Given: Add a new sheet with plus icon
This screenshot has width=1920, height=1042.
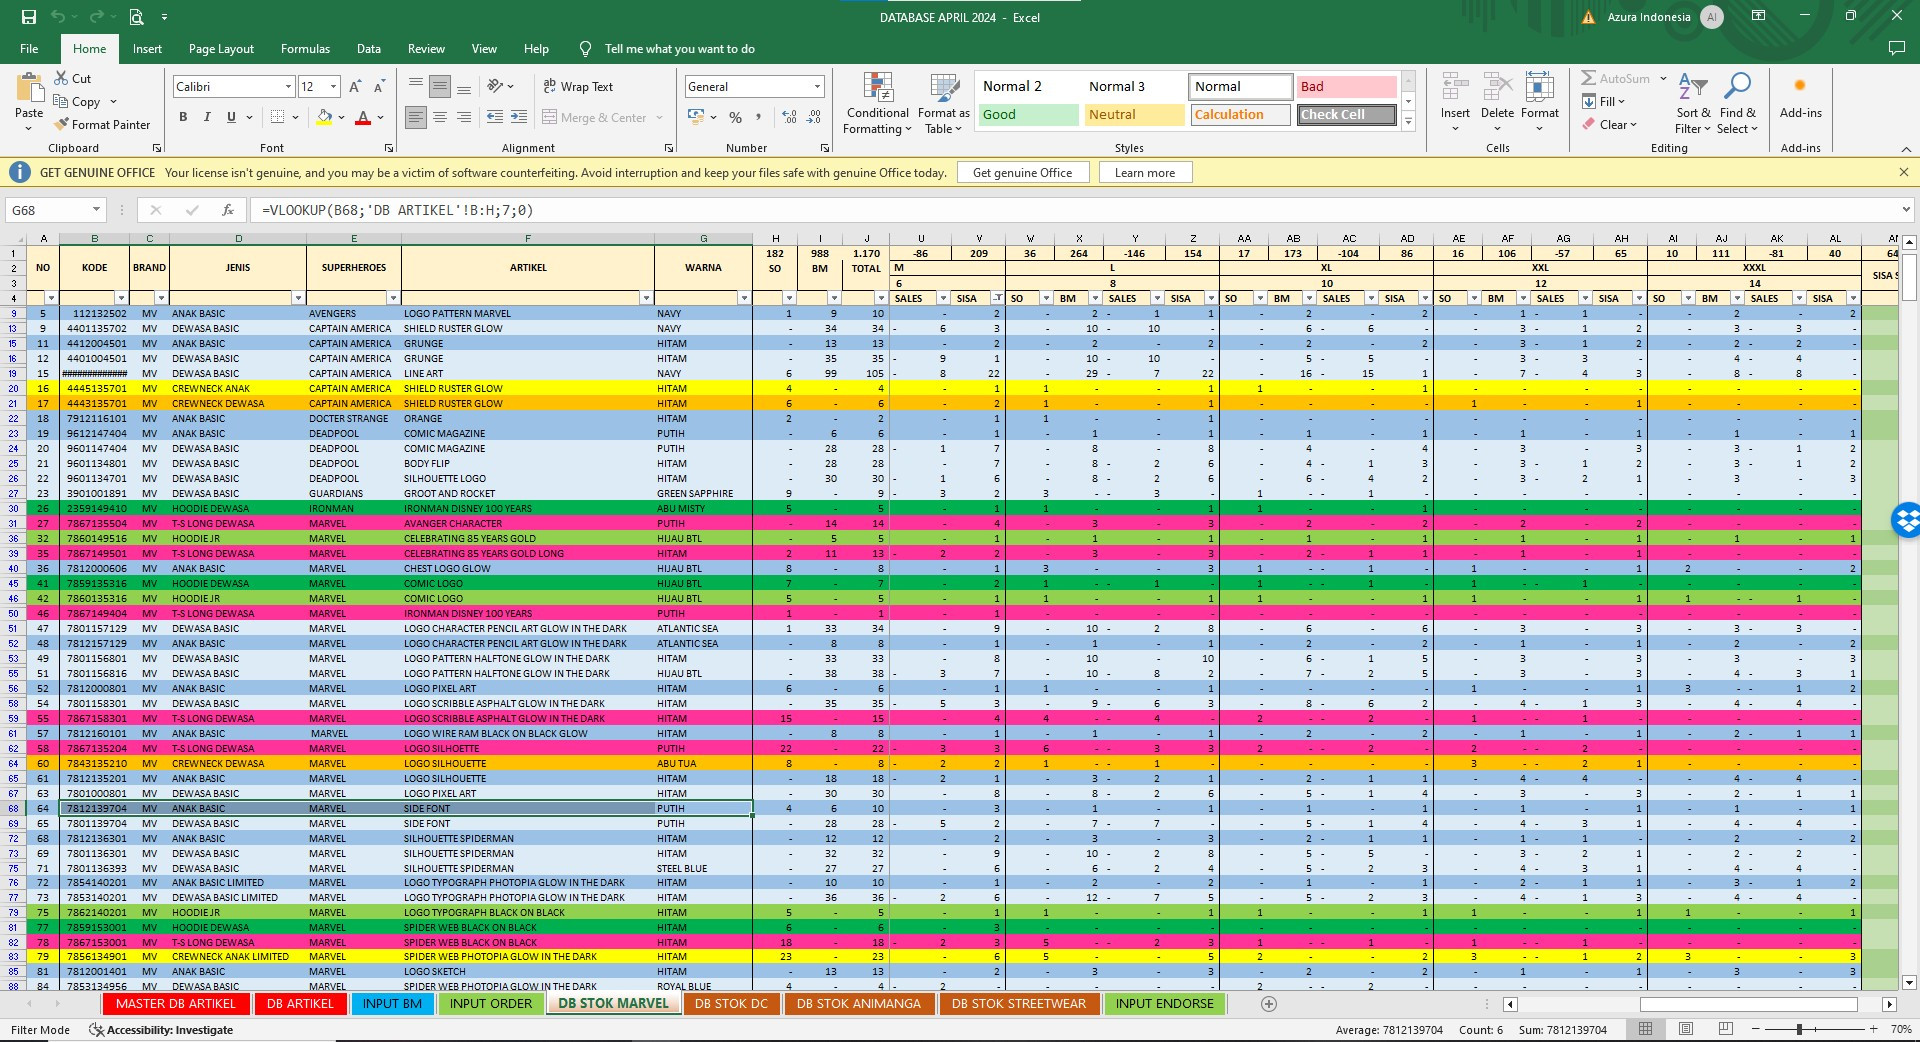Looking at the screenshot, I should click(x=1268, y=1004).
